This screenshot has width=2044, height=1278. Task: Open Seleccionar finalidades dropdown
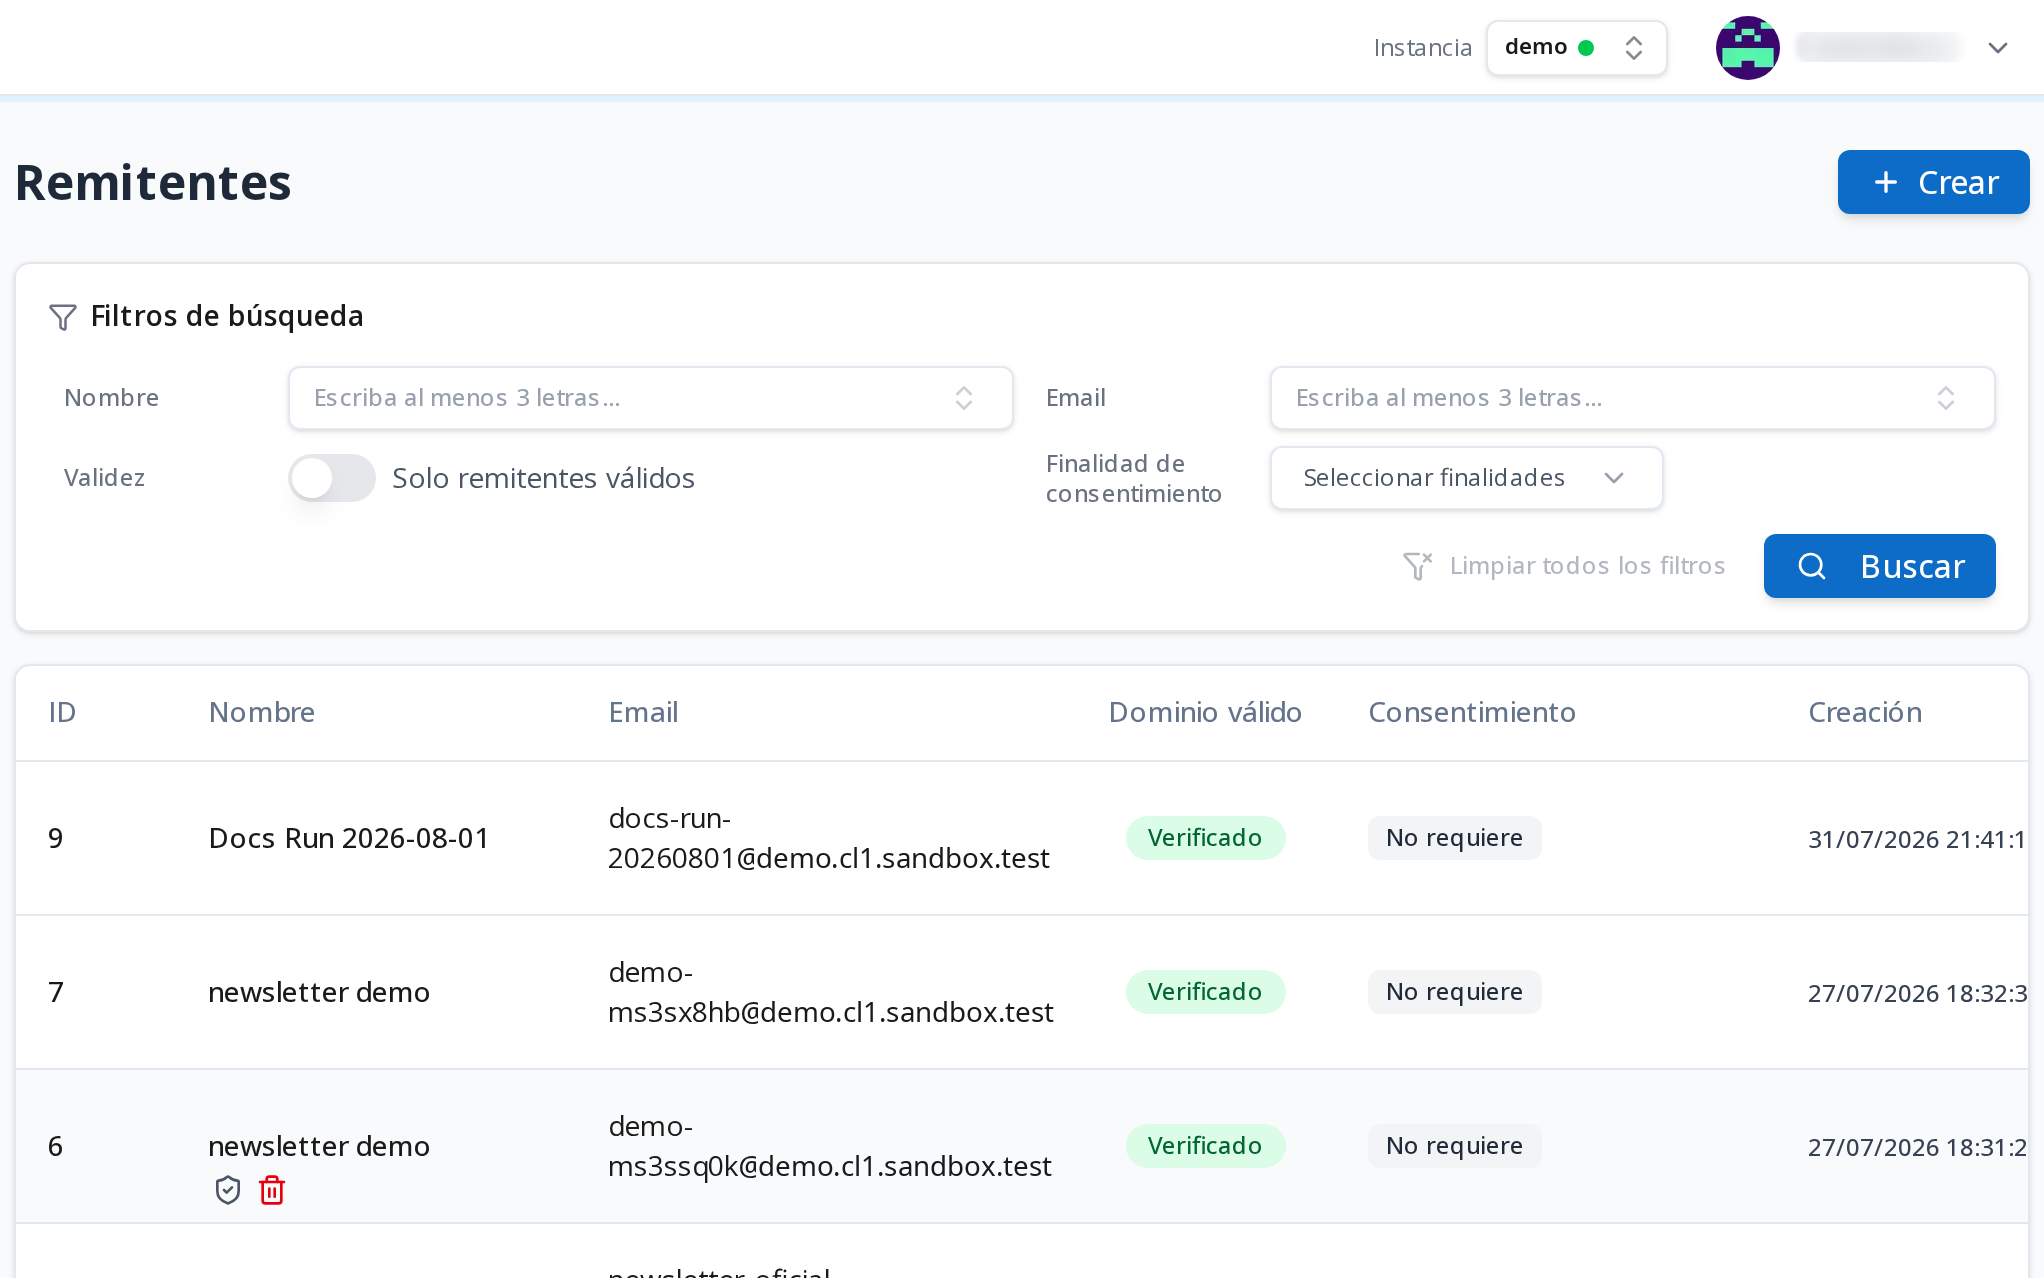(1466, 478)
